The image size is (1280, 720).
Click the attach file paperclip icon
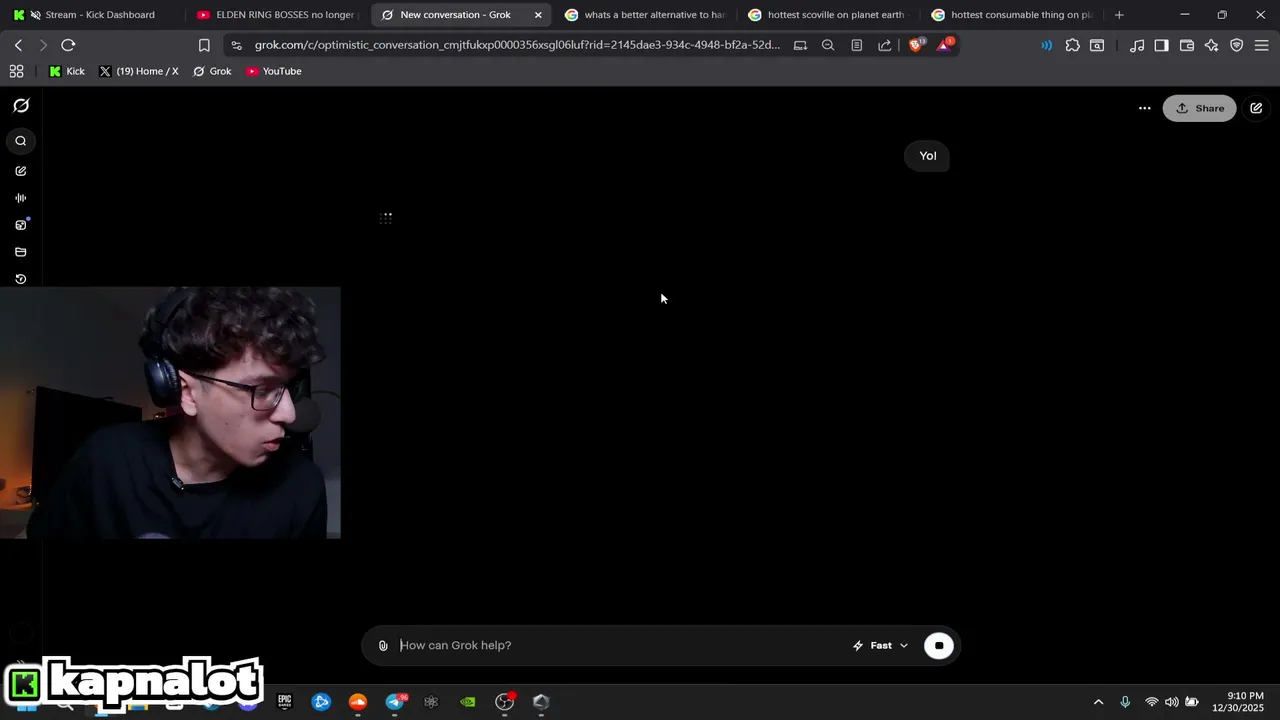(x=383, y=646)
